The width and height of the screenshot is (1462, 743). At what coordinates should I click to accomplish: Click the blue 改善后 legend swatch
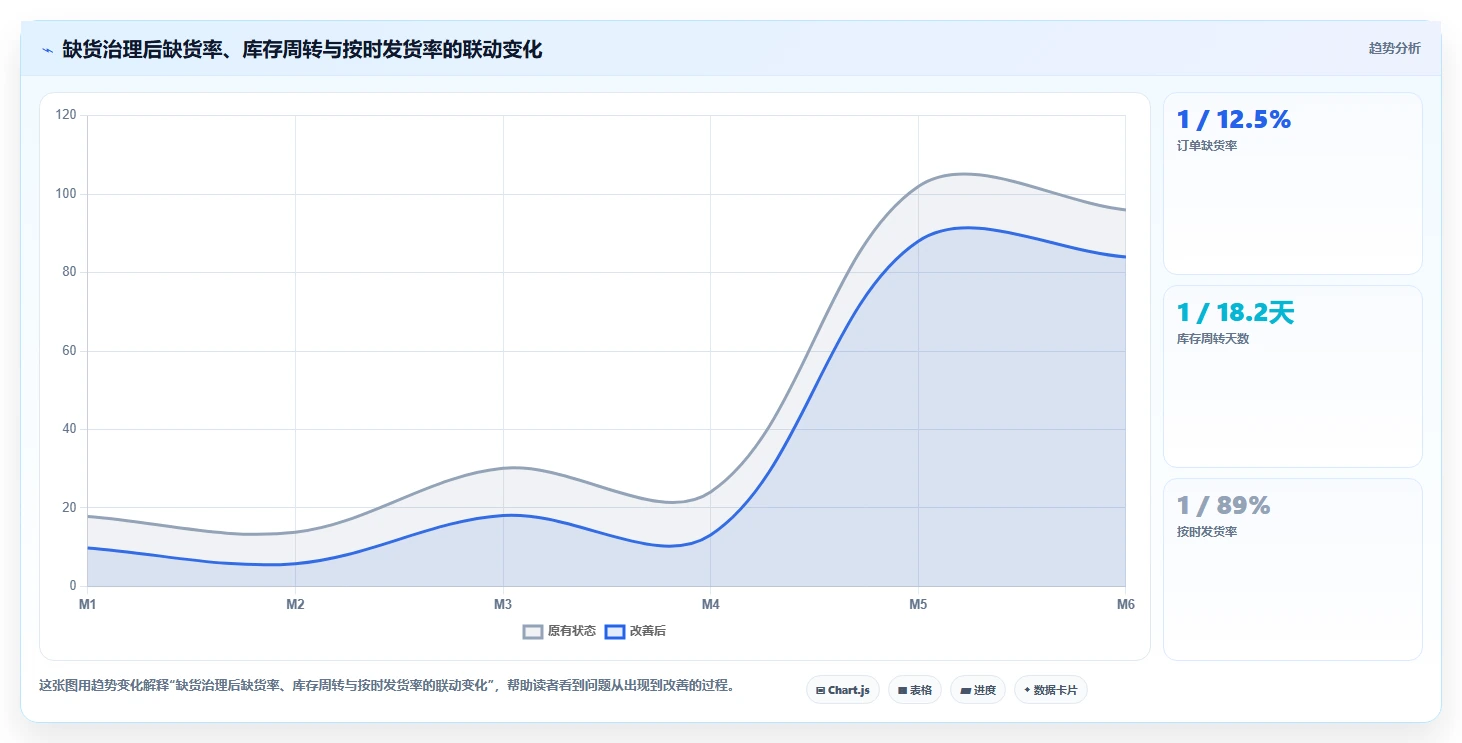pyautogui.click(x=615, y=631)
